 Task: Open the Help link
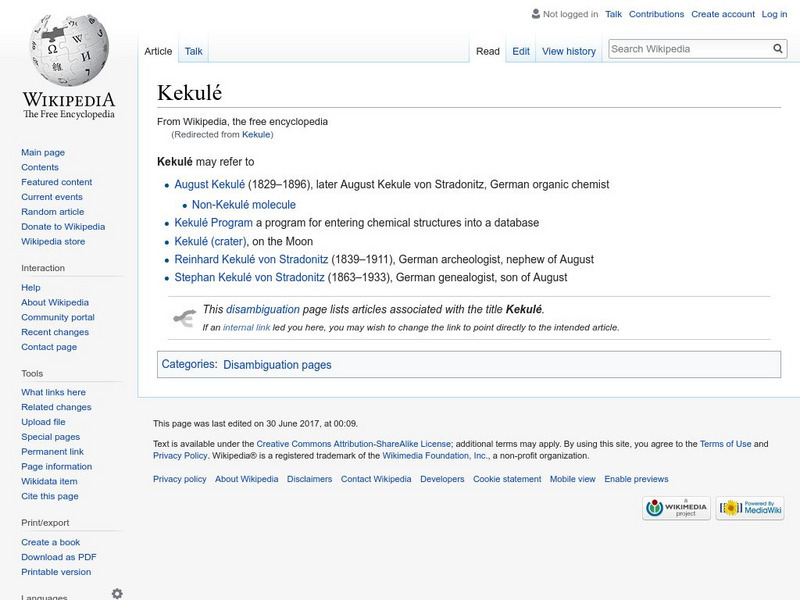point(31,288)
